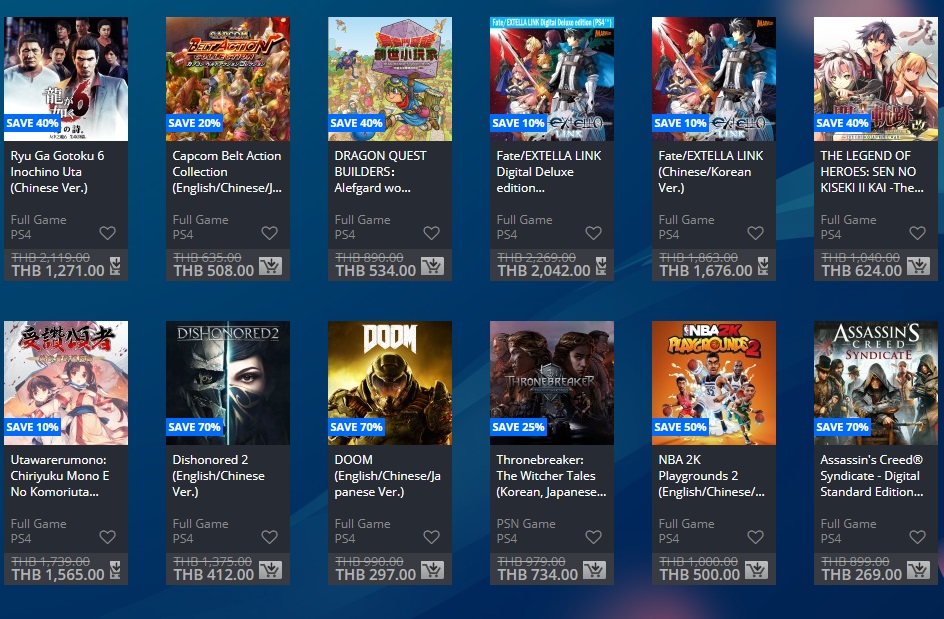
Task: Add Dishonored 2 to cart
Action: coord(270,570)
